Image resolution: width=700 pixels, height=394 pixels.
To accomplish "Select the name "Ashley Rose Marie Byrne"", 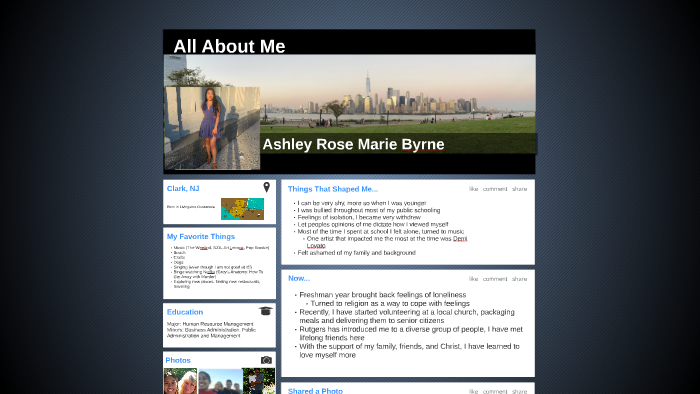I will pos(353,144).
